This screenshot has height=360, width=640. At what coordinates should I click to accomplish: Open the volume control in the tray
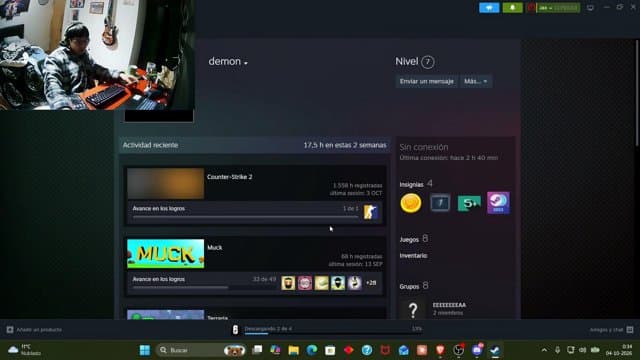[582, 350]
